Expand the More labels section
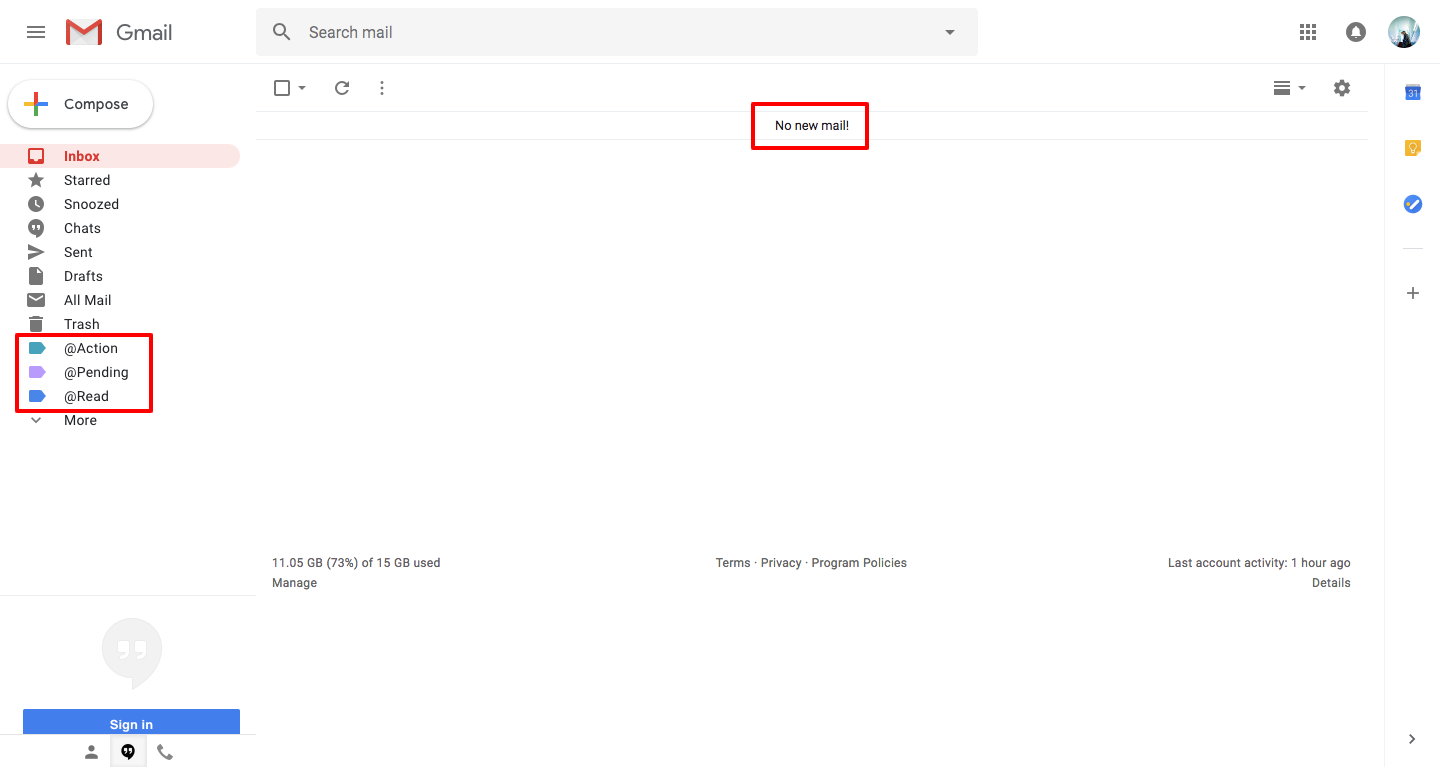1440x767 pixels. pos(78,420)
